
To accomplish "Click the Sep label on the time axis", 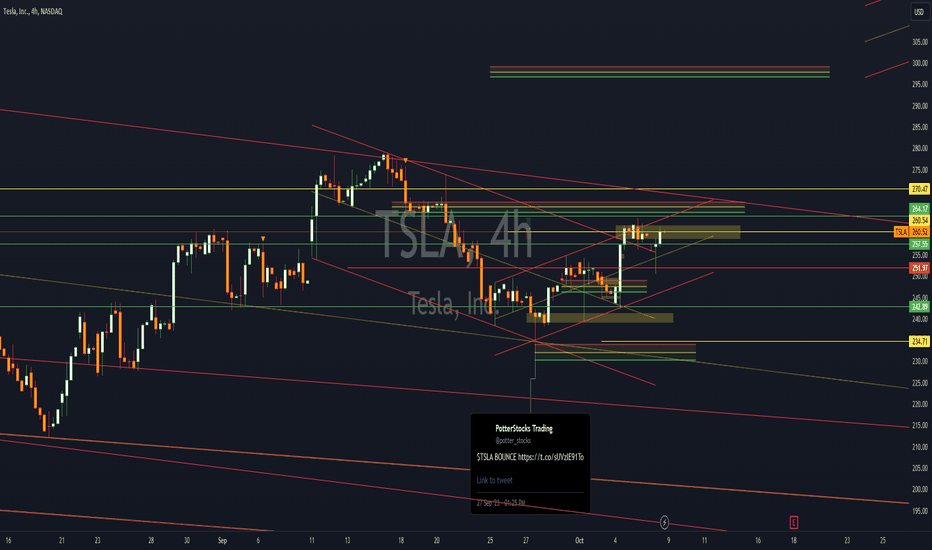I will coord(222,540).
